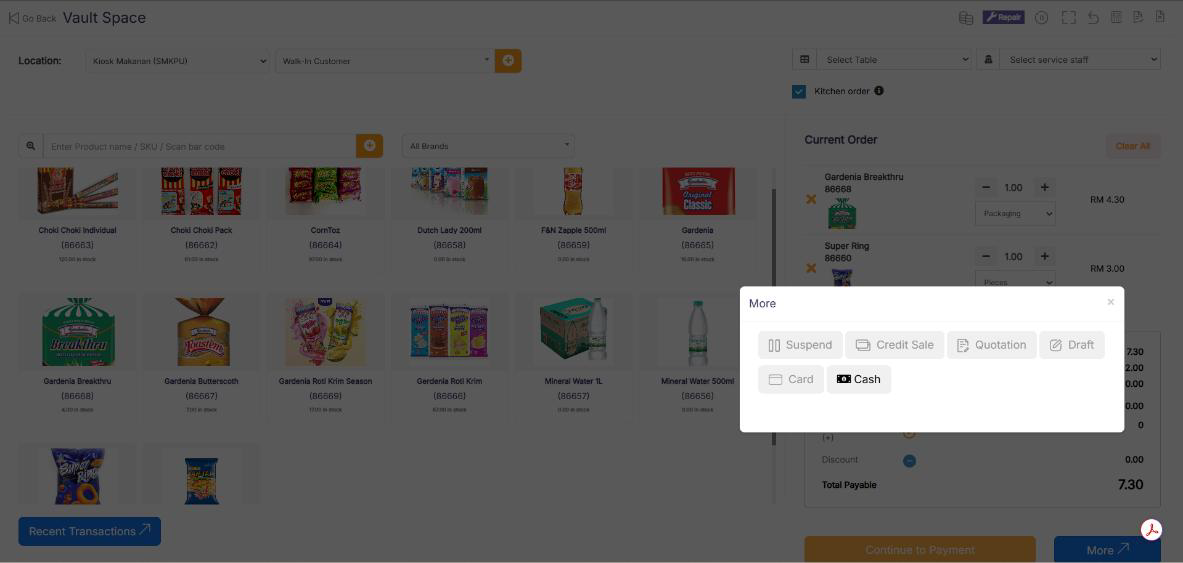Pick Card payment option

(x=791, y=380)
